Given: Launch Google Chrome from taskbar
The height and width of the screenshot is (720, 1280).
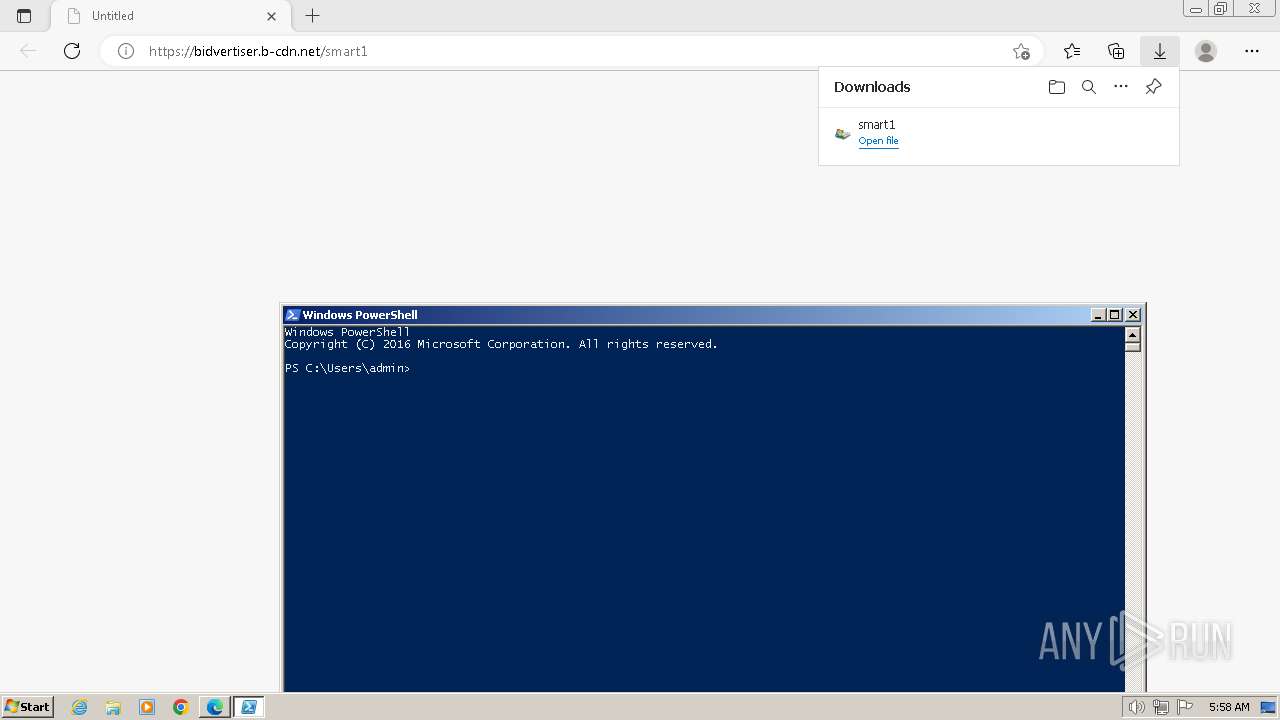Looking at the screenshot, I should click(181, 707).
